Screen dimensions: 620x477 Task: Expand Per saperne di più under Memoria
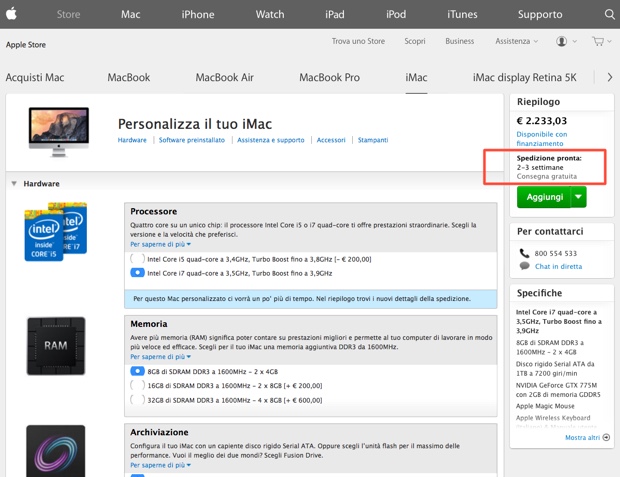click(x=161, y=357)
